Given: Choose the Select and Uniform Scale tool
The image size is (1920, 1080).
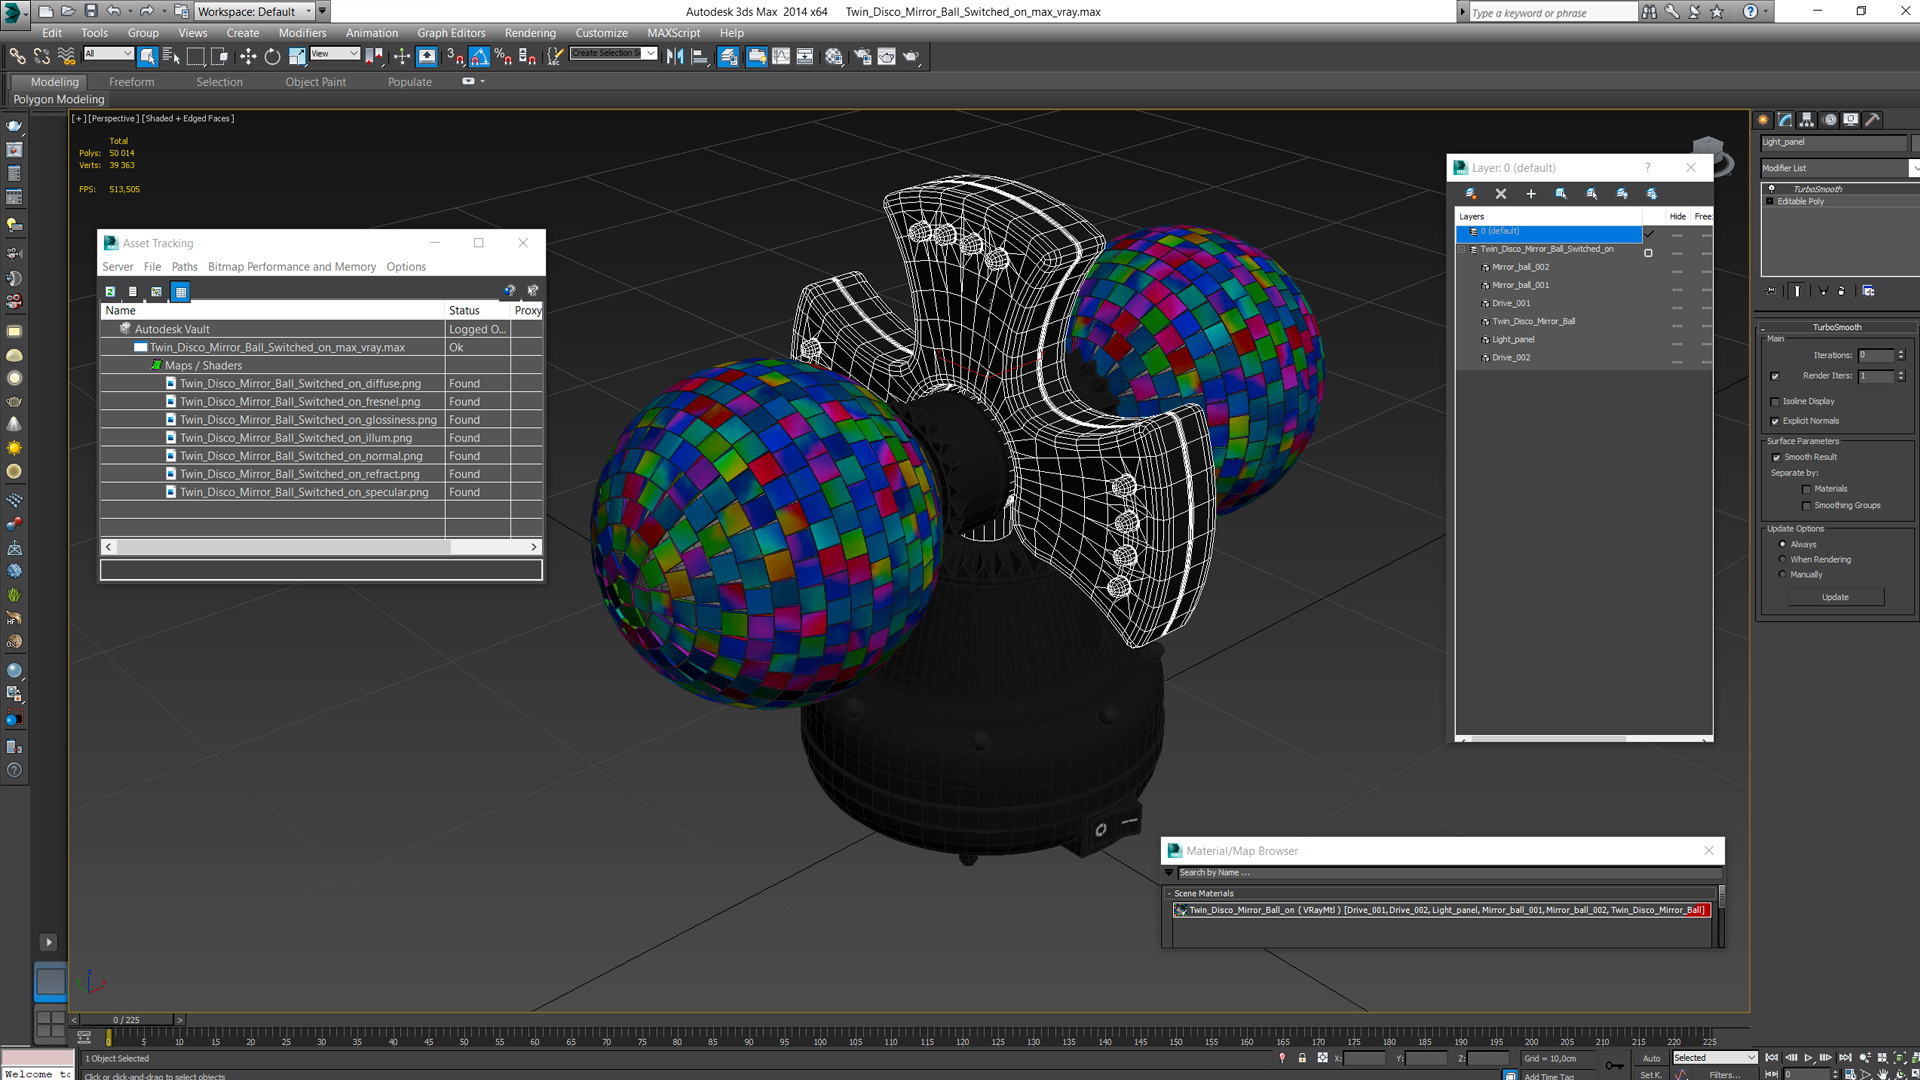Looking at the screenshot, I should [x=297, y=57].
